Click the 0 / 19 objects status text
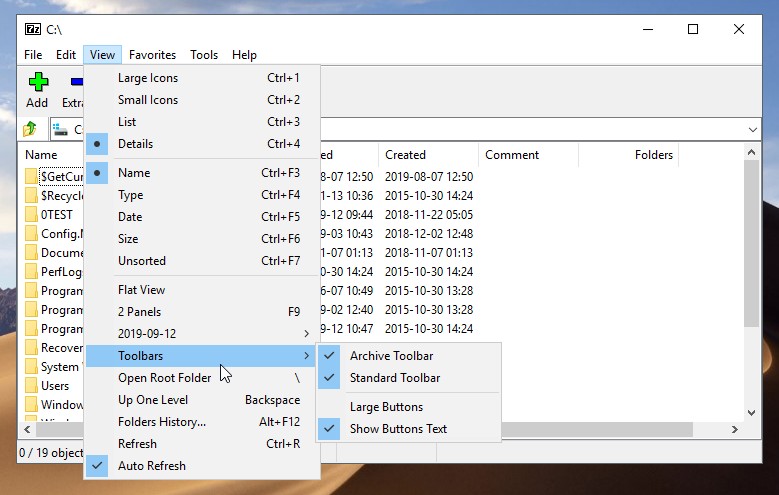The image size is (779, 495). [51, 453]
